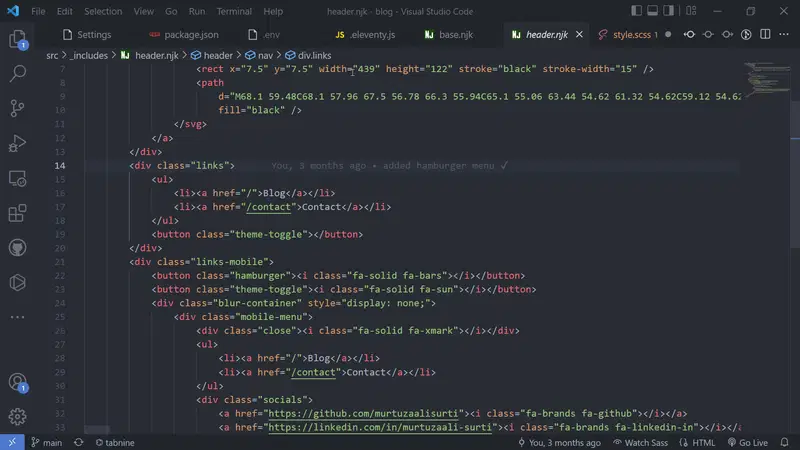800x450 pixels.
Task: Start the Go Live server
Action: click(748, 442)
